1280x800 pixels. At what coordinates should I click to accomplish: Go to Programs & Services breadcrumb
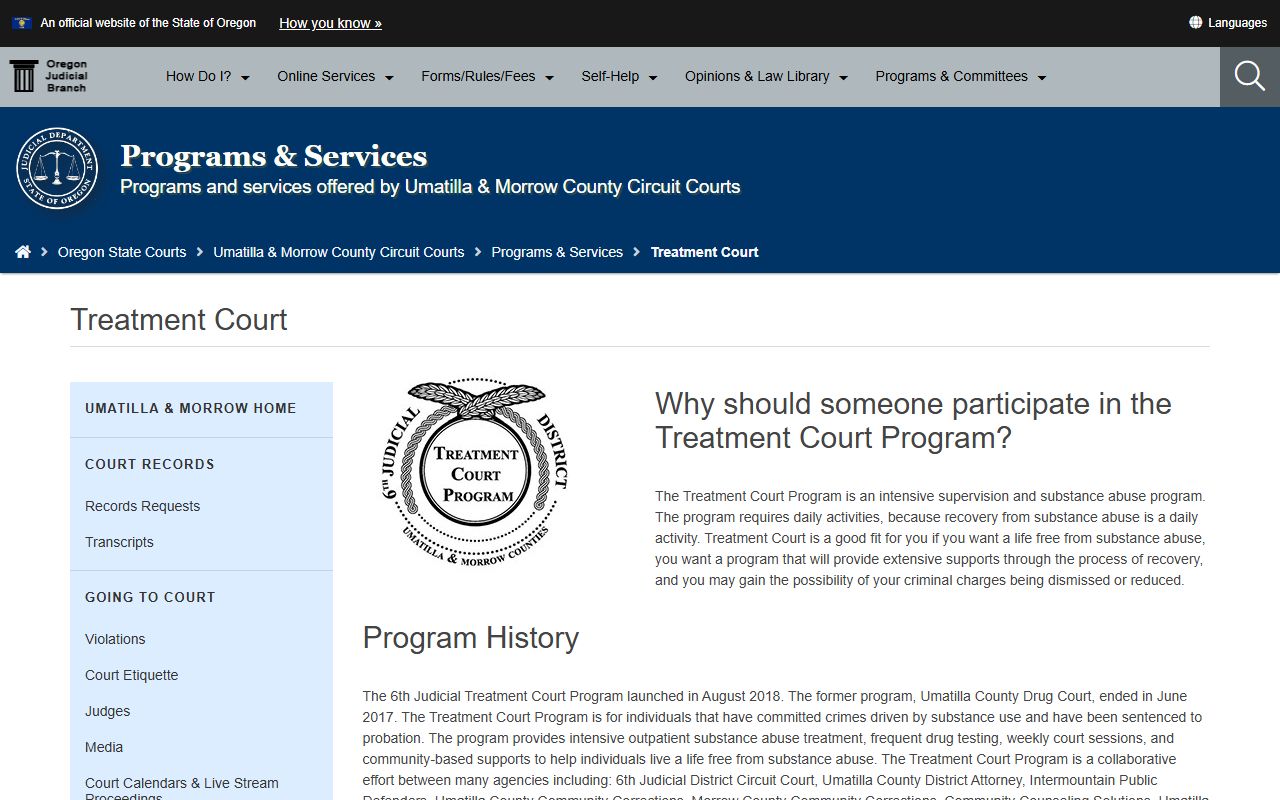click(x=557, y=252)
